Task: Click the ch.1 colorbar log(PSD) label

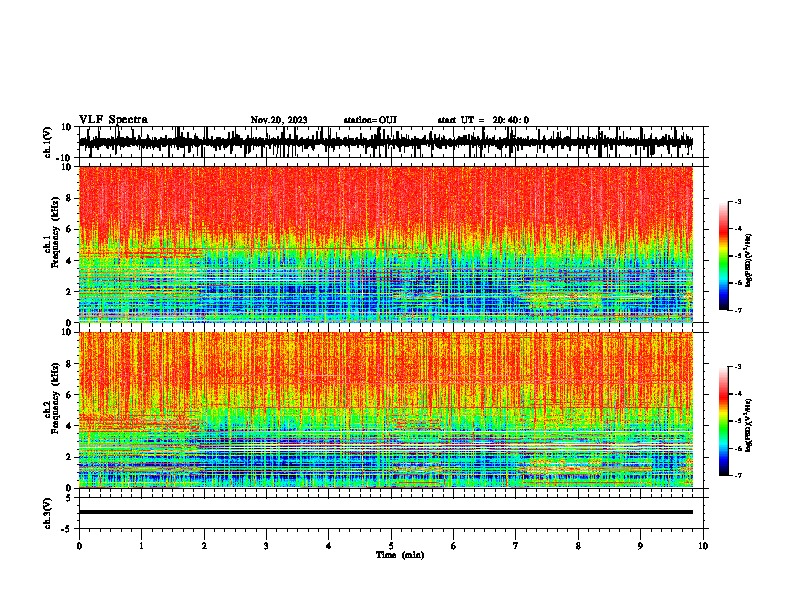Action: tap(749, 260)
